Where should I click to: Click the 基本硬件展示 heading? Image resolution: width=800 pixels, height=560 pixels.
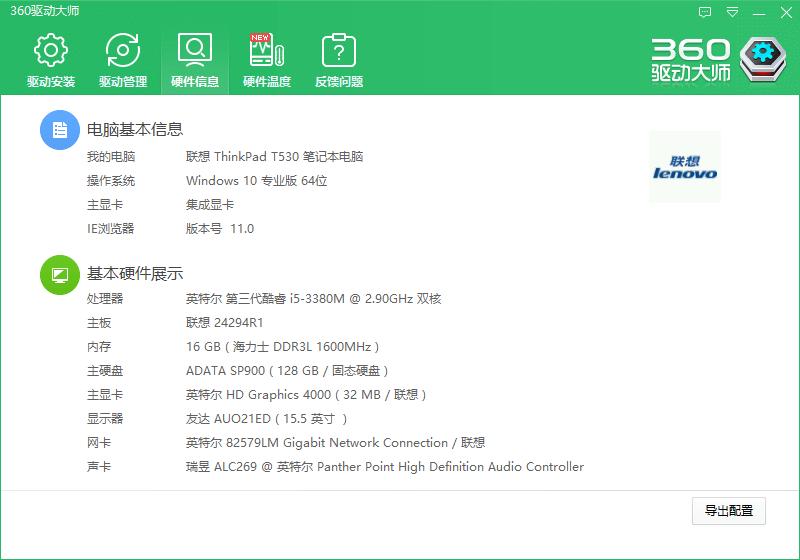click(x=135, y=274)
